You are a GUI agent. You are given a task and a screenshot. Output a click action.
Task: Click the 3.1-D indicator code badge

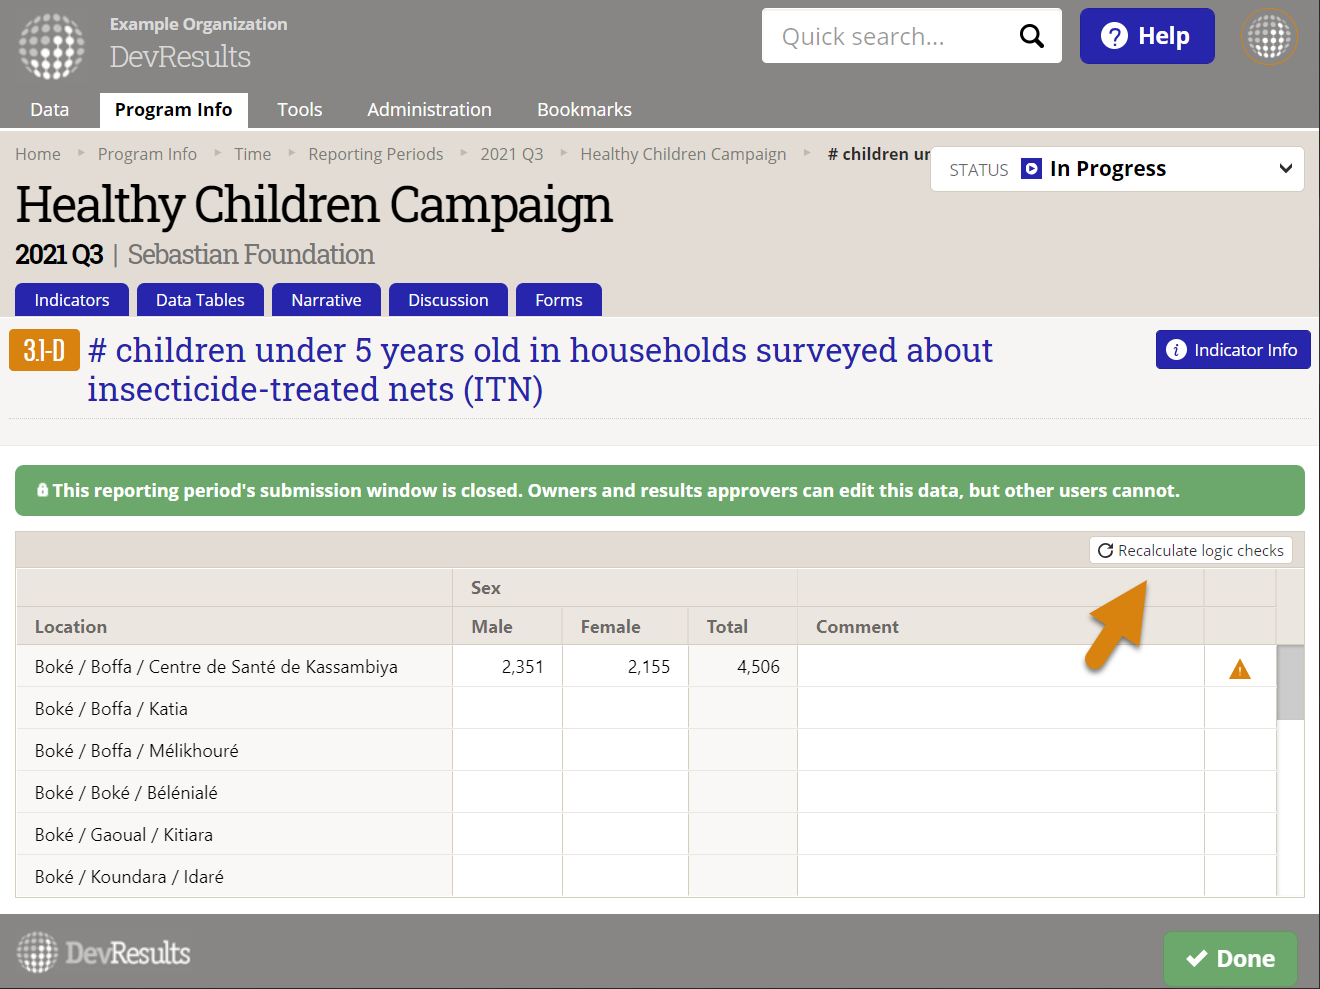coord(44,350)
